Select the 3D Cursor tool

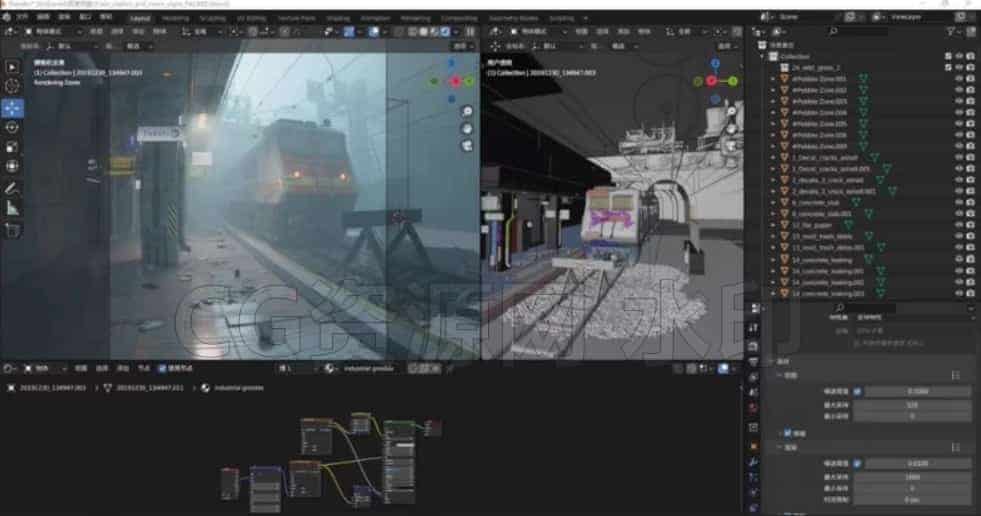12,86
